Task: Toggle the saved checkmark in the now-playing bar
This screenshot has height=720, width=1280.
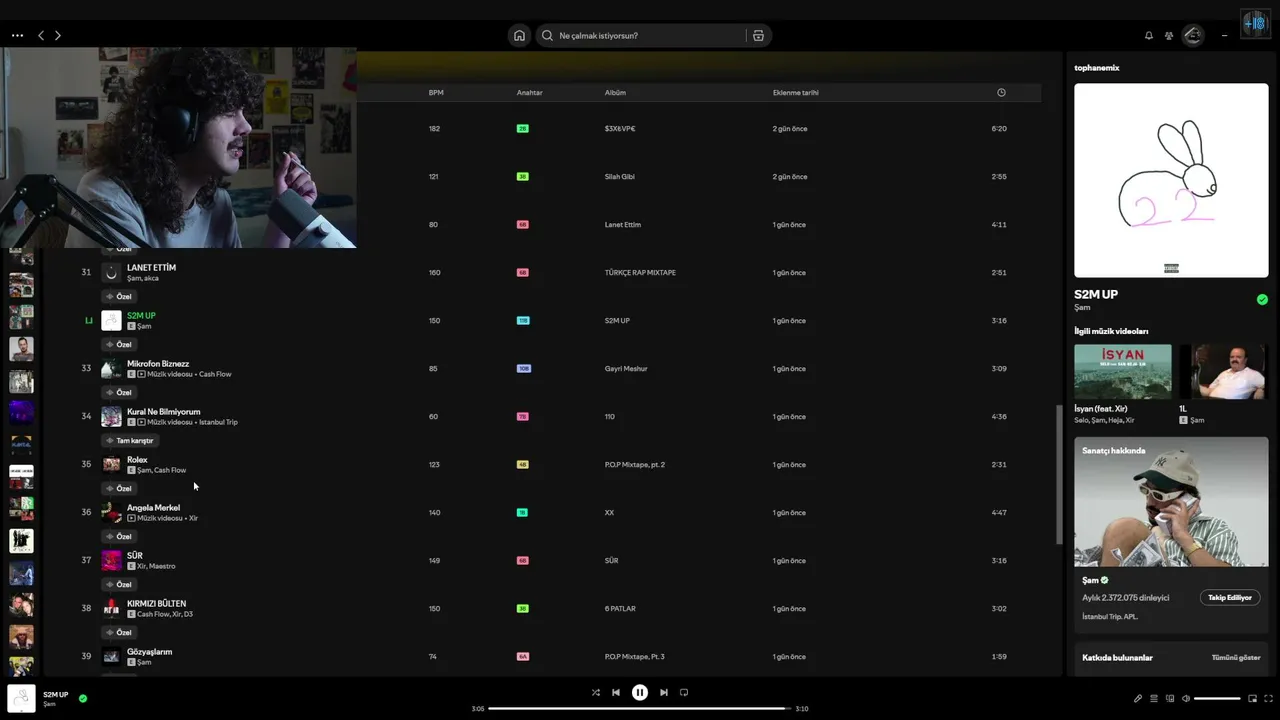Action: (83, 698)
